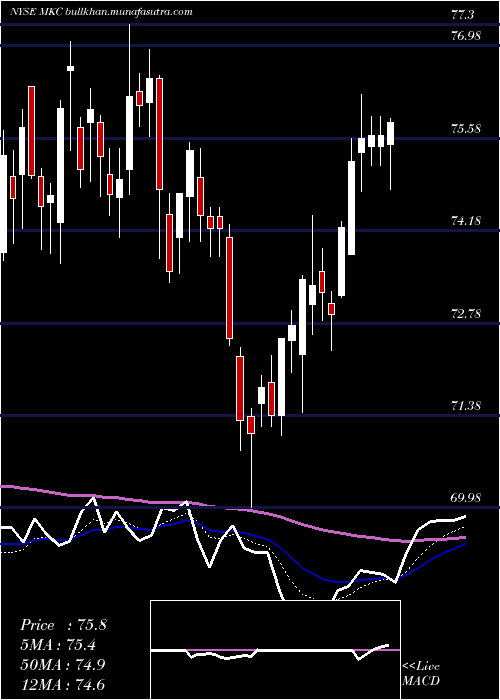Click the 76.98 price axis label
This screenshot has width=500, height=700.
(466, 36)
